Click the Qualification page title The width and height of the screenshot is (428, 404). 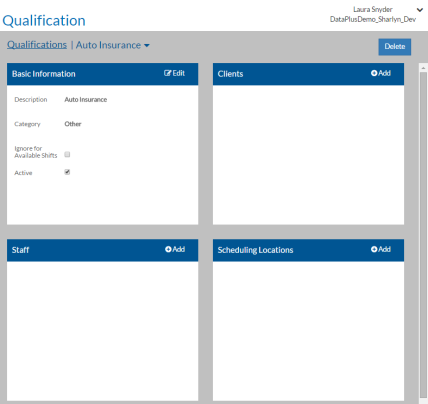[44, 21]
